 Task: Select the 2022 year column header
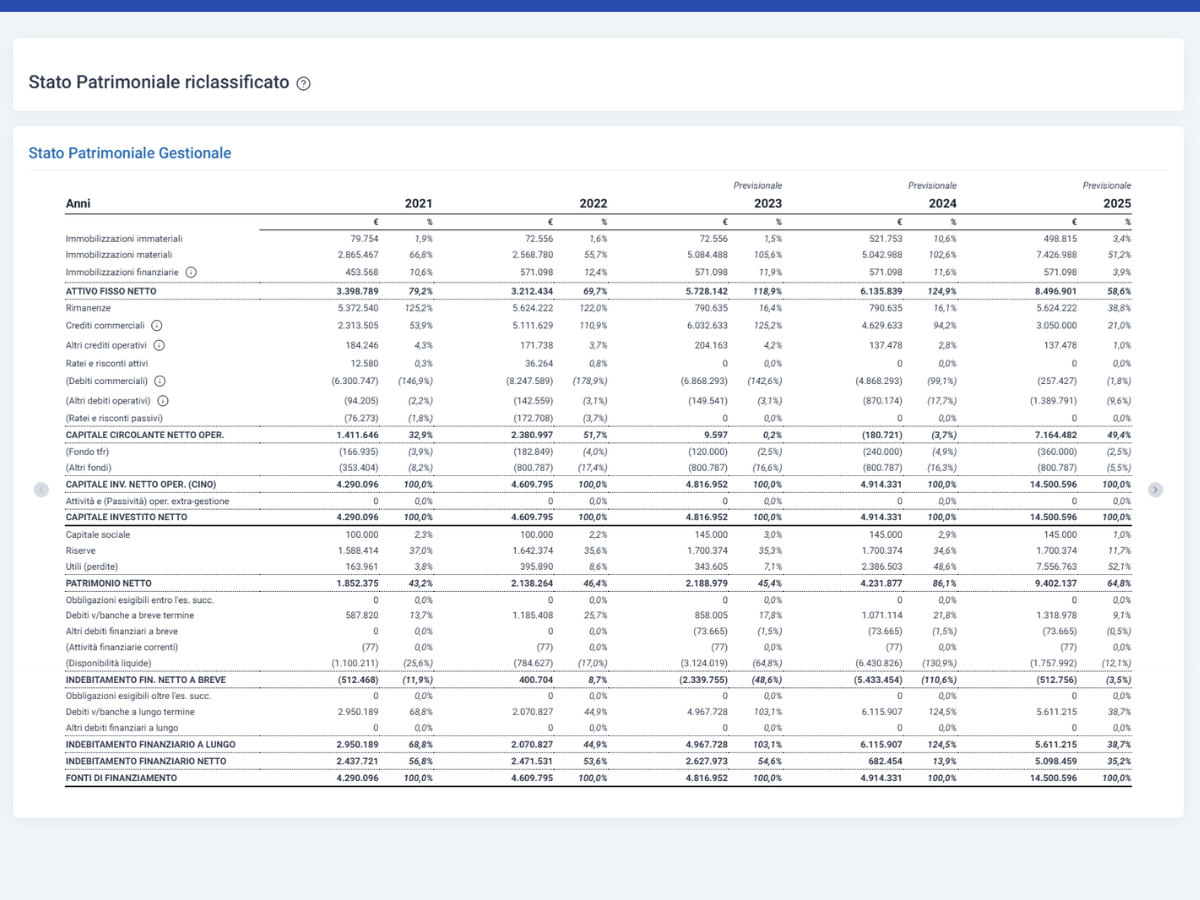click(593, 204)
